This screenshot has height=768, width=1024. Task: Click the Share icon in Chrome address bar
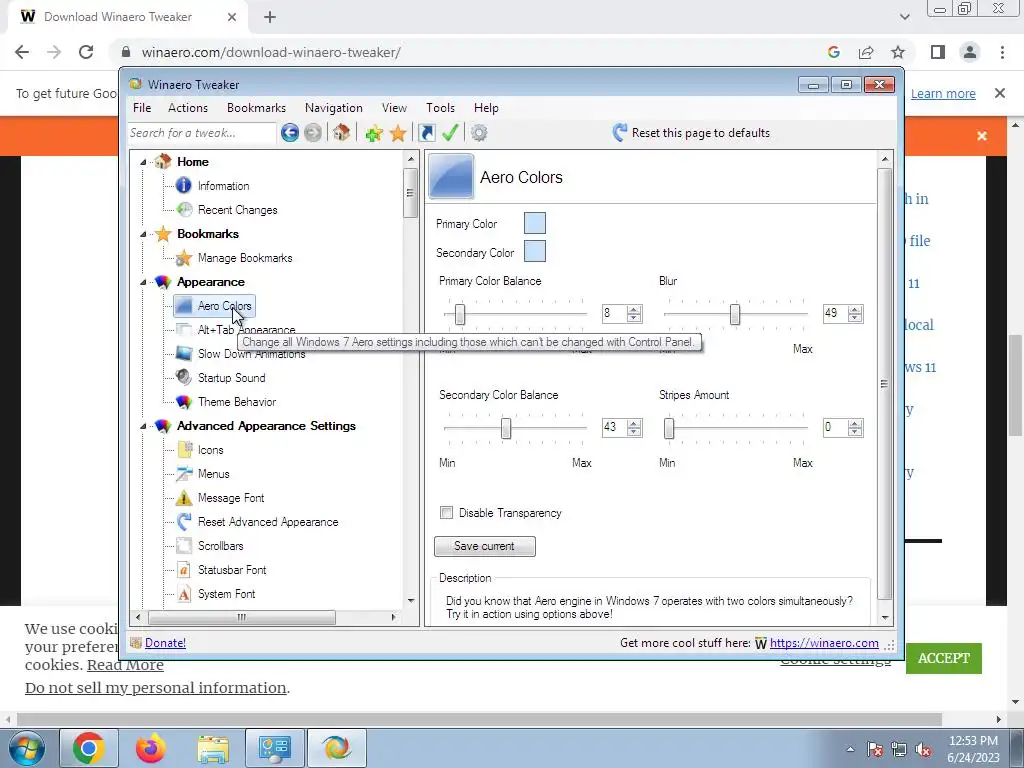866,52
